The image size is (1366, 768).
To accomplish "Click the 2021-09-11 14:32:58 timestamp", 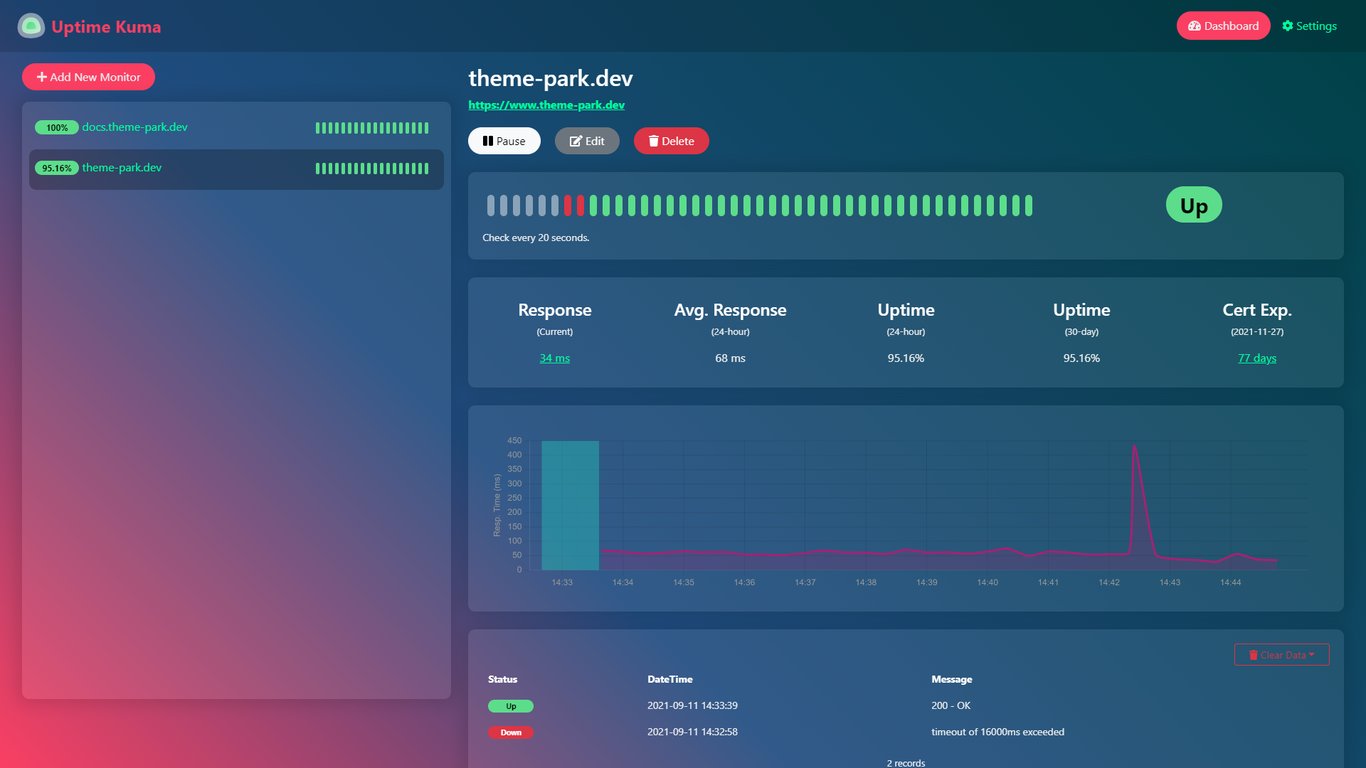I will point(693,732).
